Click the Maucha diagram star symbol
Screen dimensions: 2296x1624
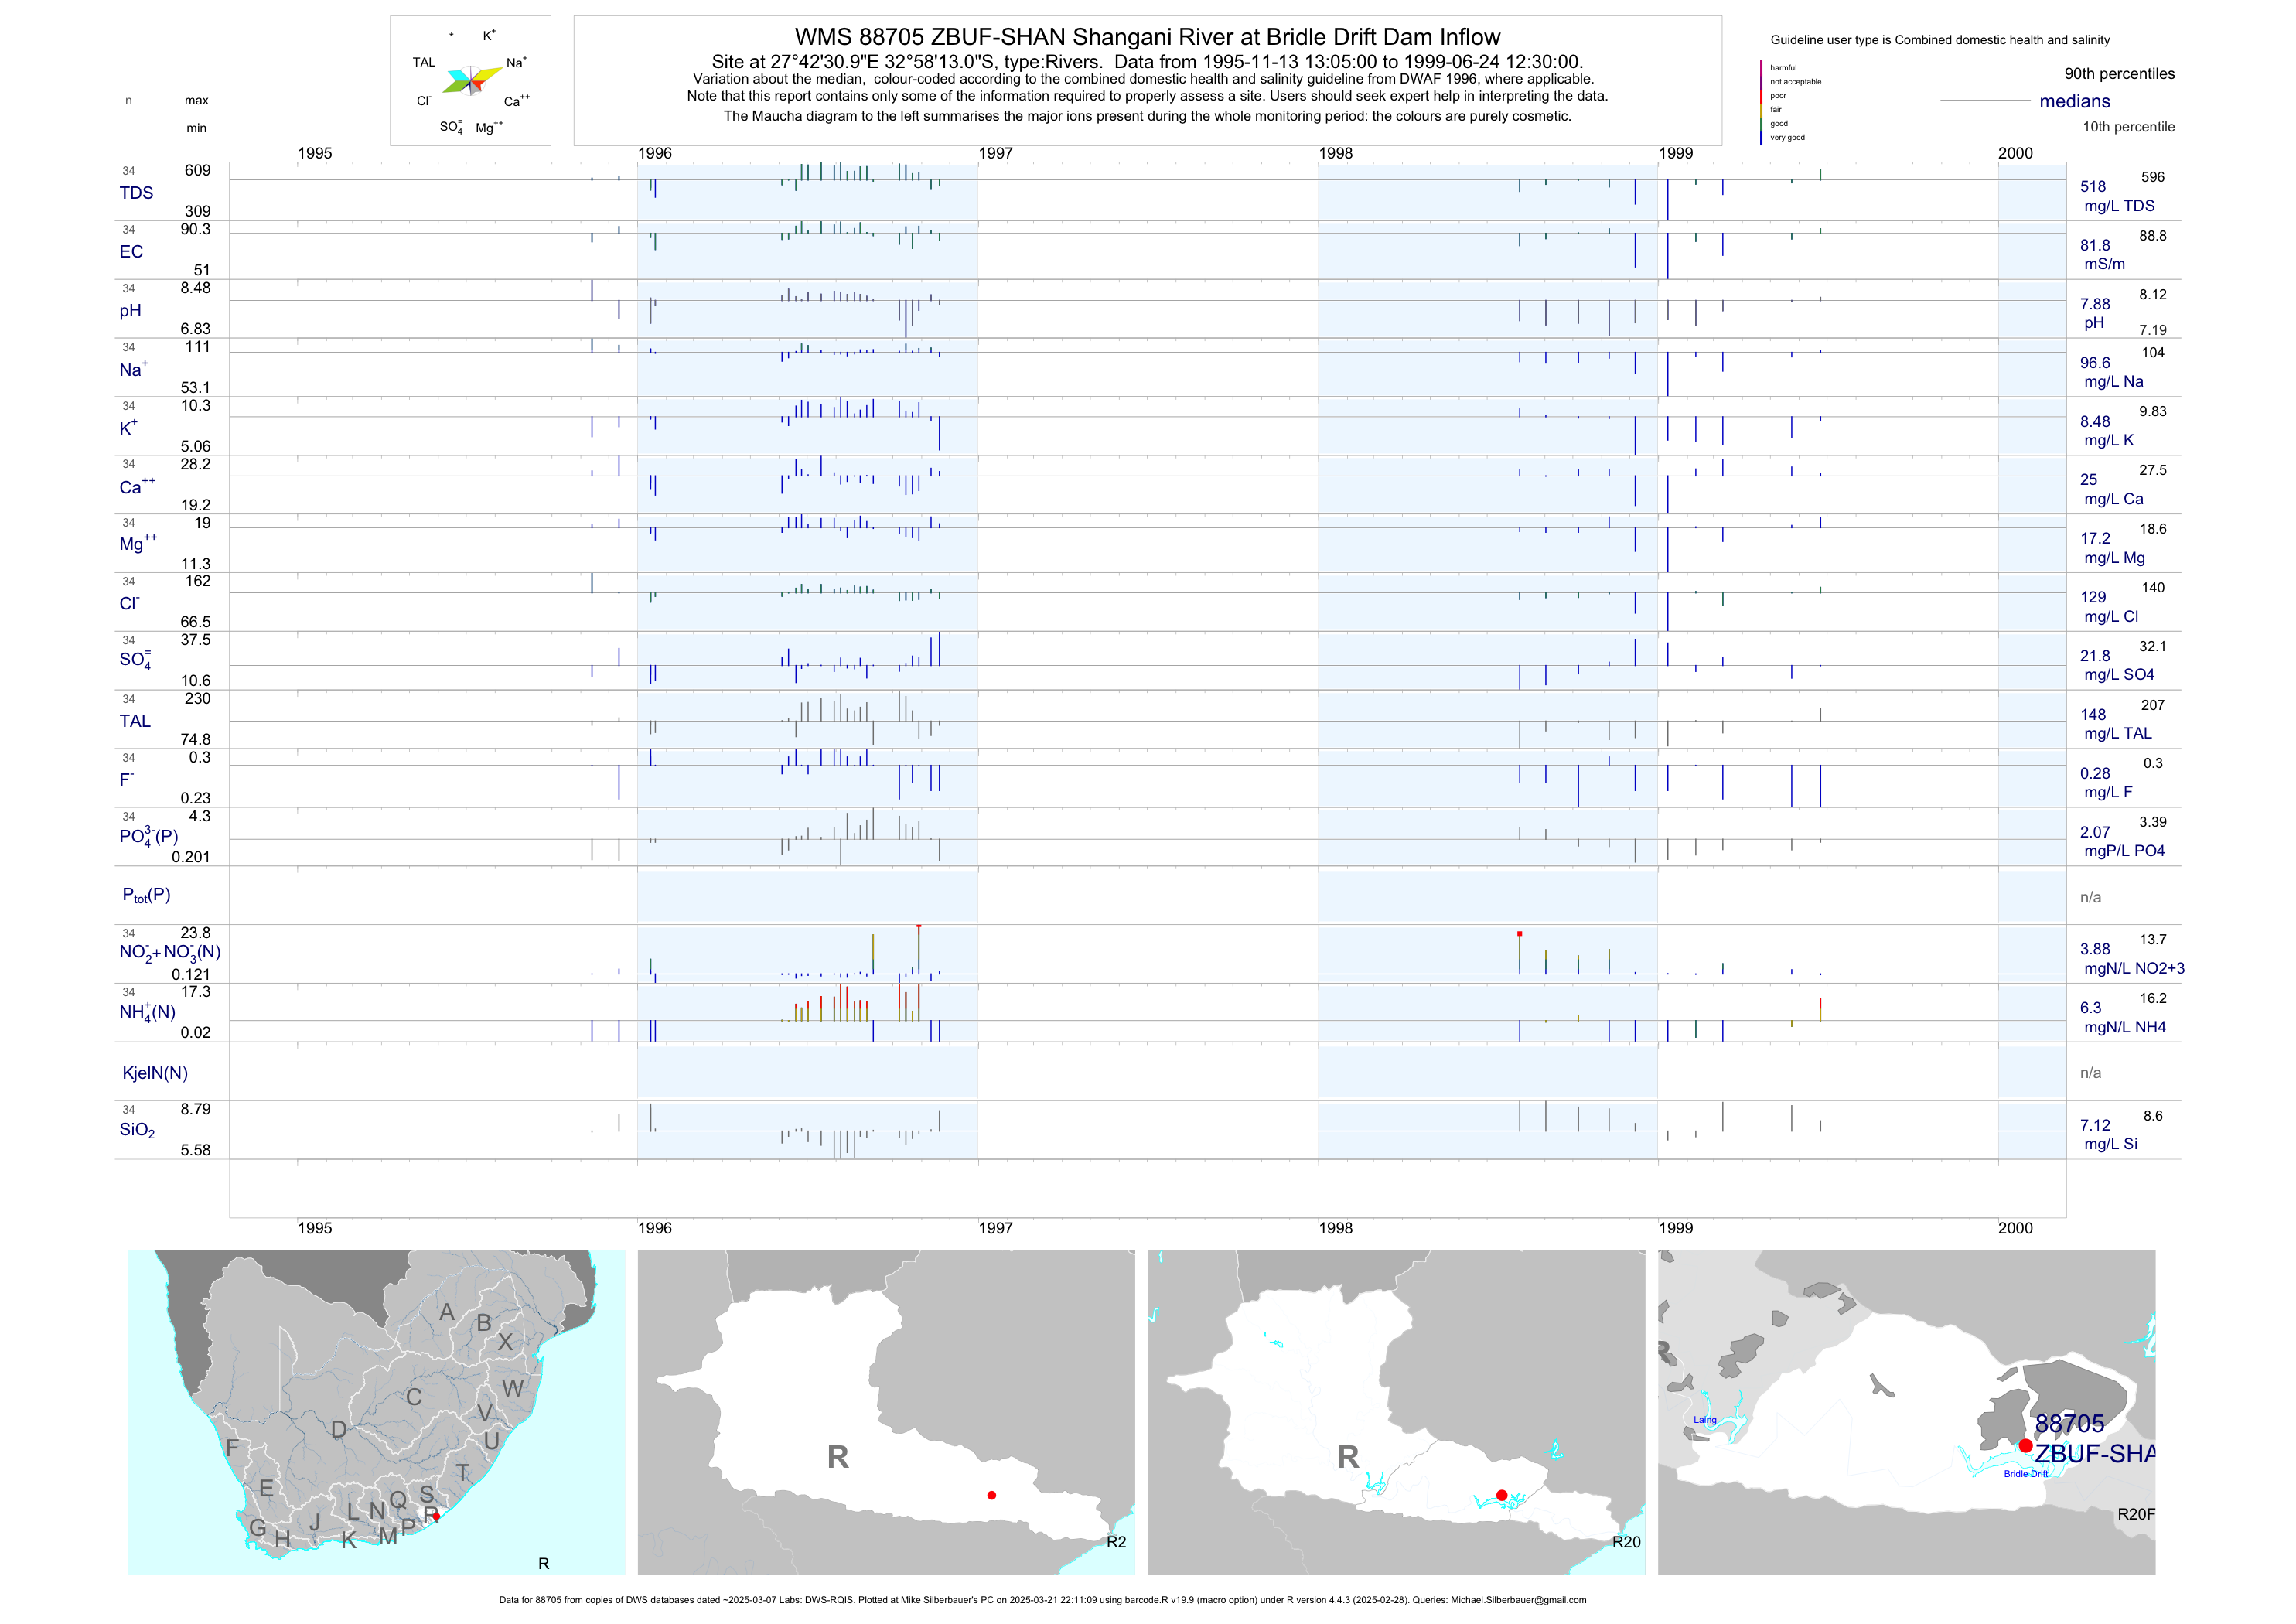pyautogui.click(x=471, y=81)
